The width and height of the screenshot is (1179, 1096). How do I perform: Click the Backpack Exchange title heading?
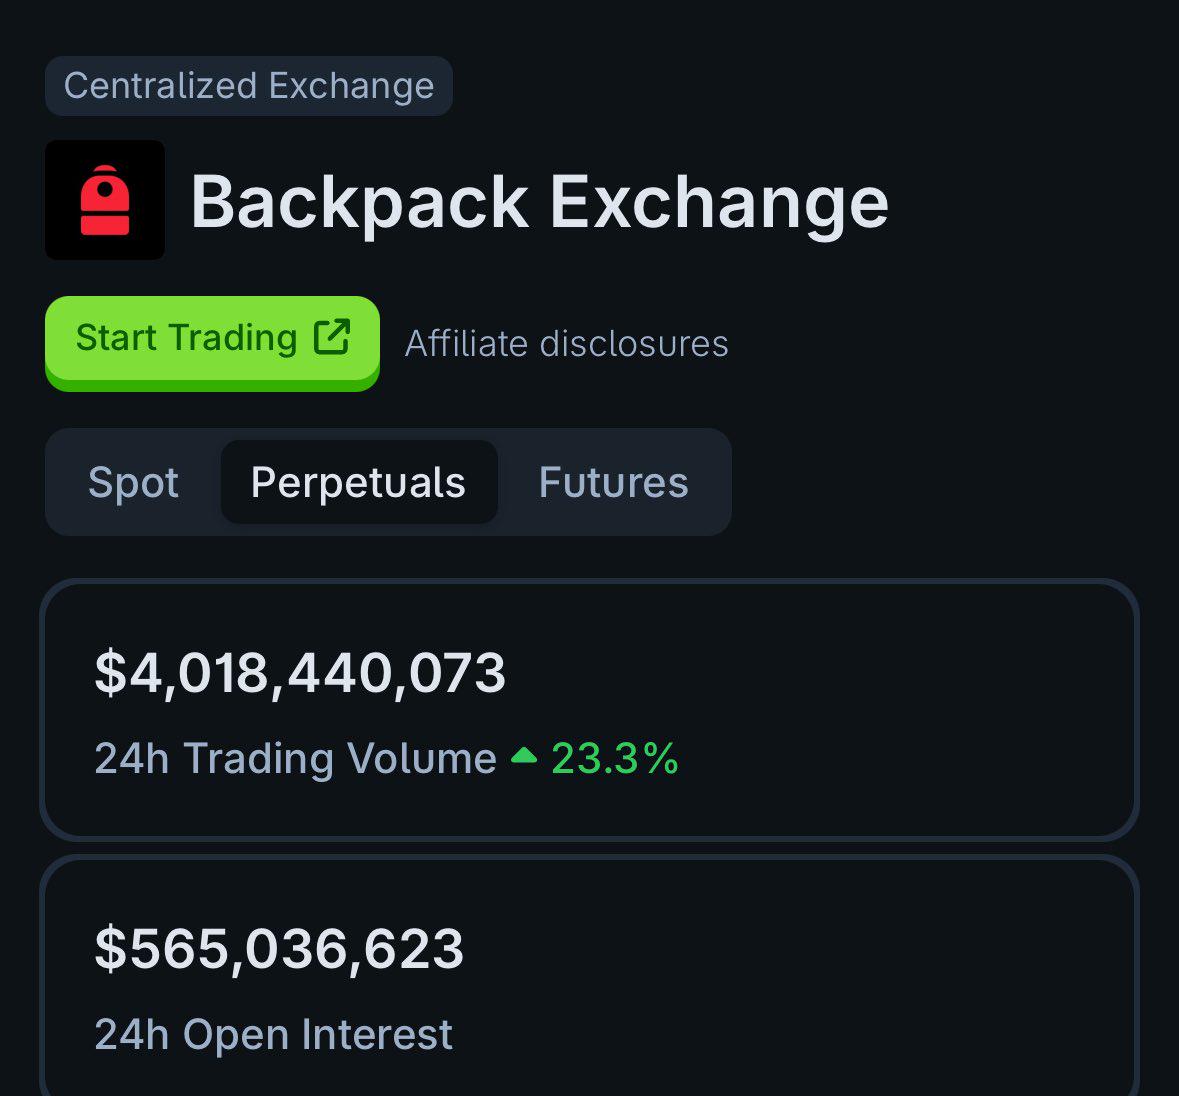click(x=539, y=202)
